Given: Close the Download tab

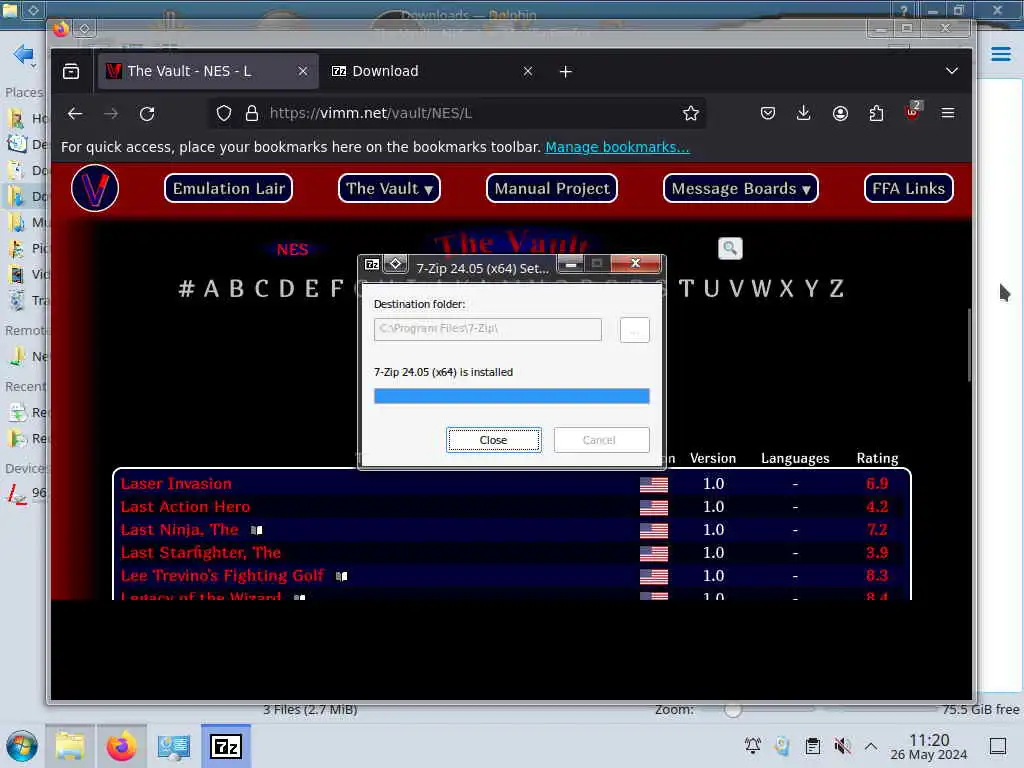Looking at the screenshot, I should 528,71.
